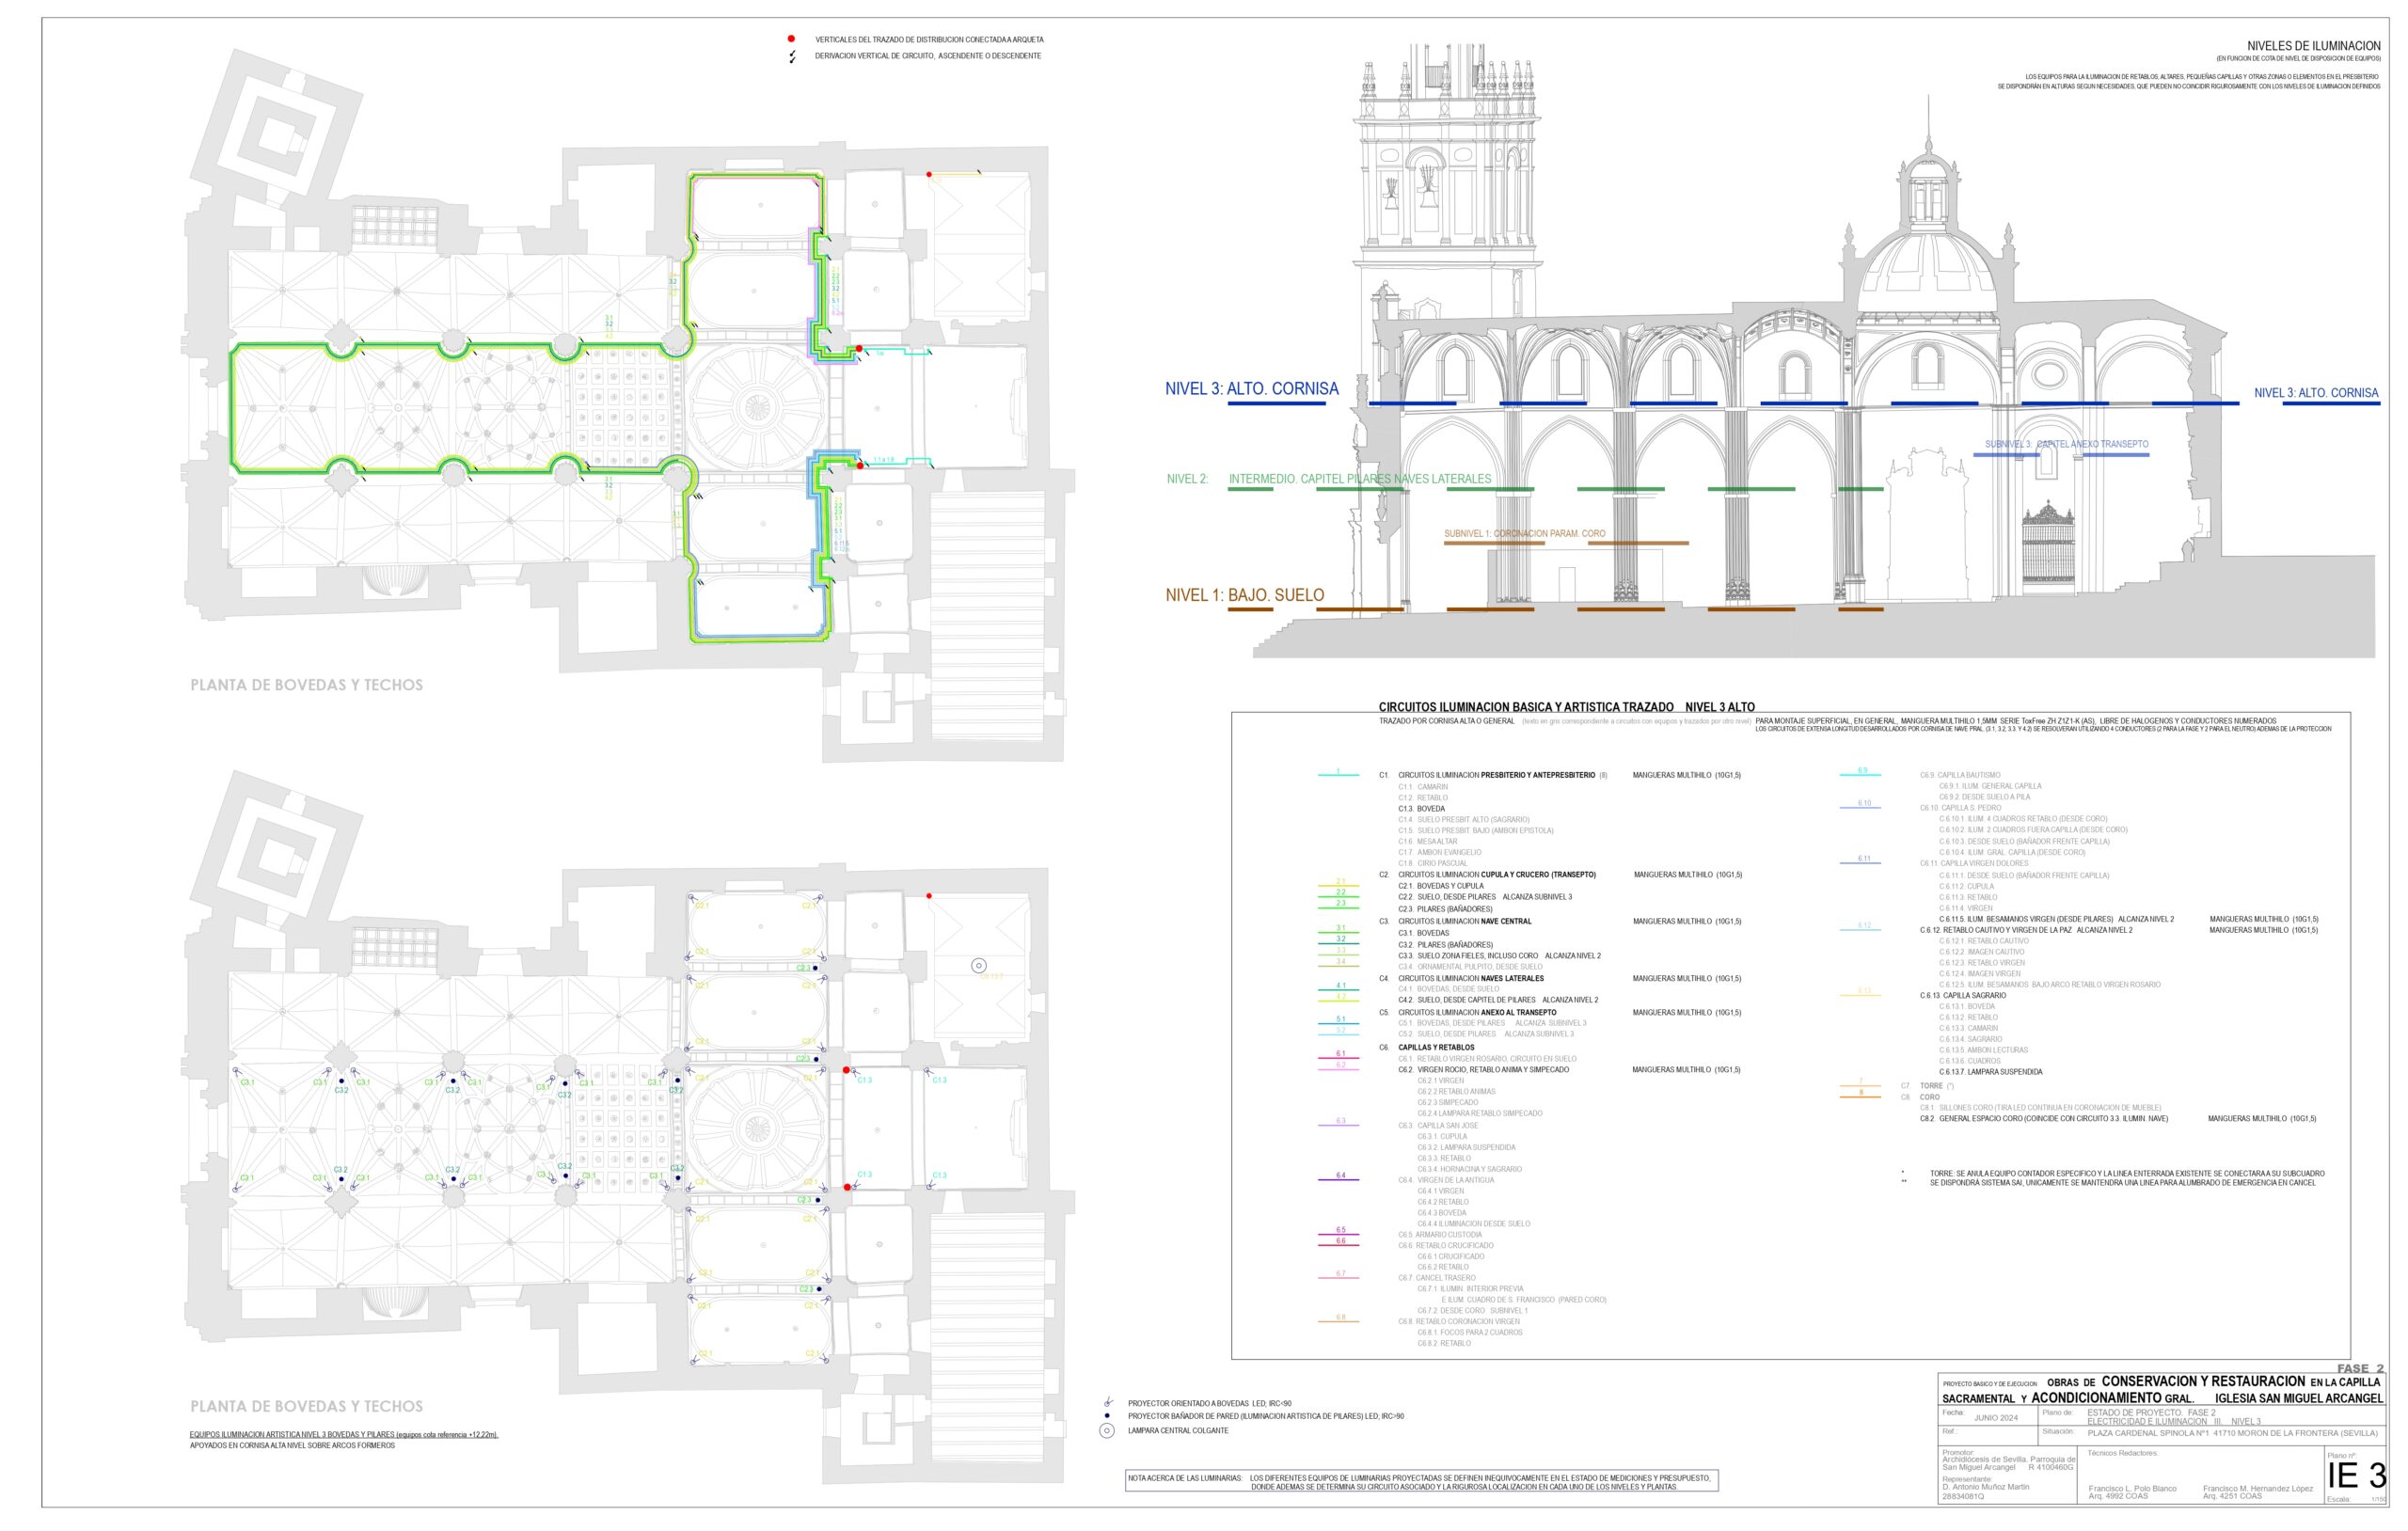The image size is (2408, 1531).
Task: Click the upper 'PLANTA DE BOVEDAS Y TECHOS' title
Action: click(x=306, y=685)
